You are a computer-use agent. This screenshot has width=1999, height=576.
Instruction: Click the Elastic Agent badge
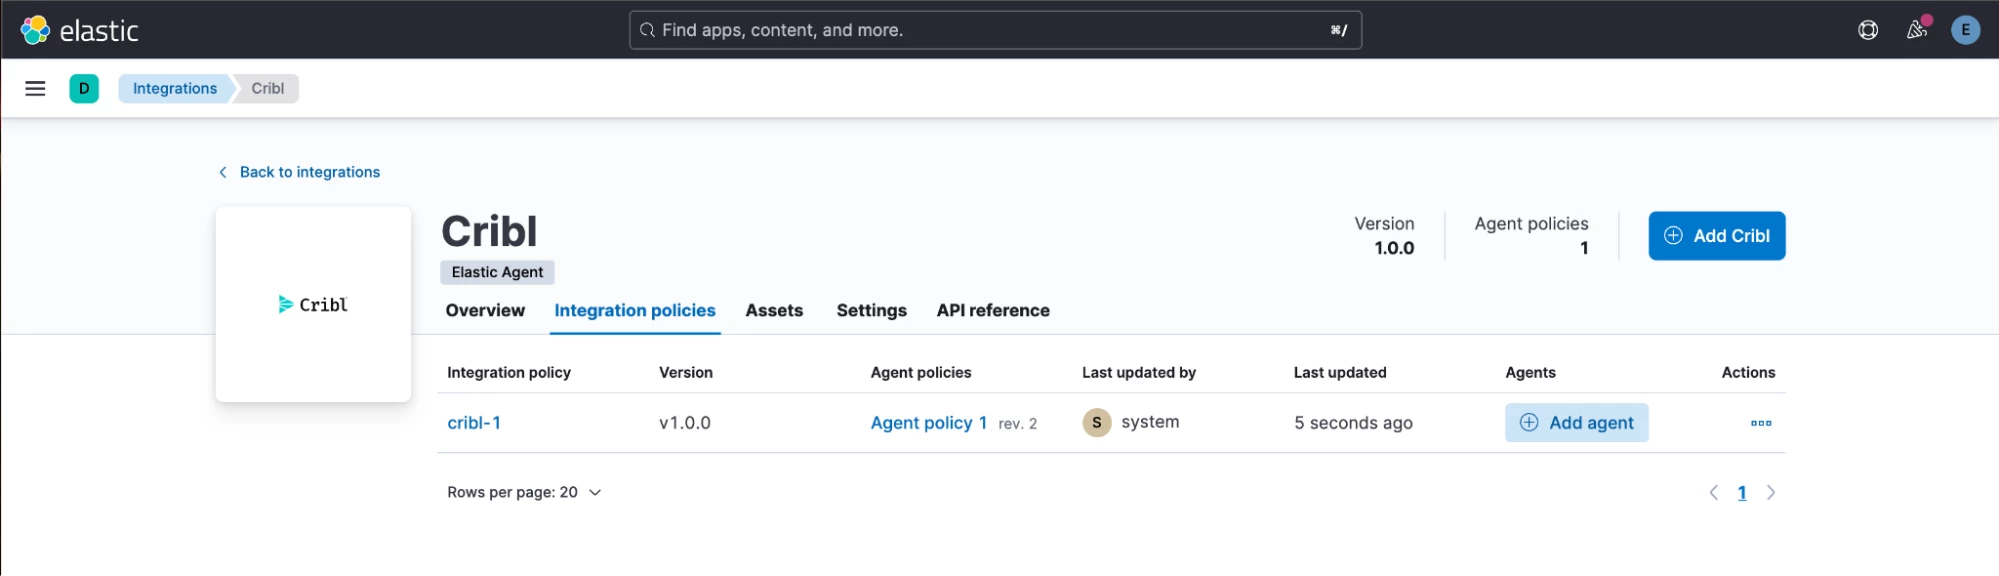497,272
